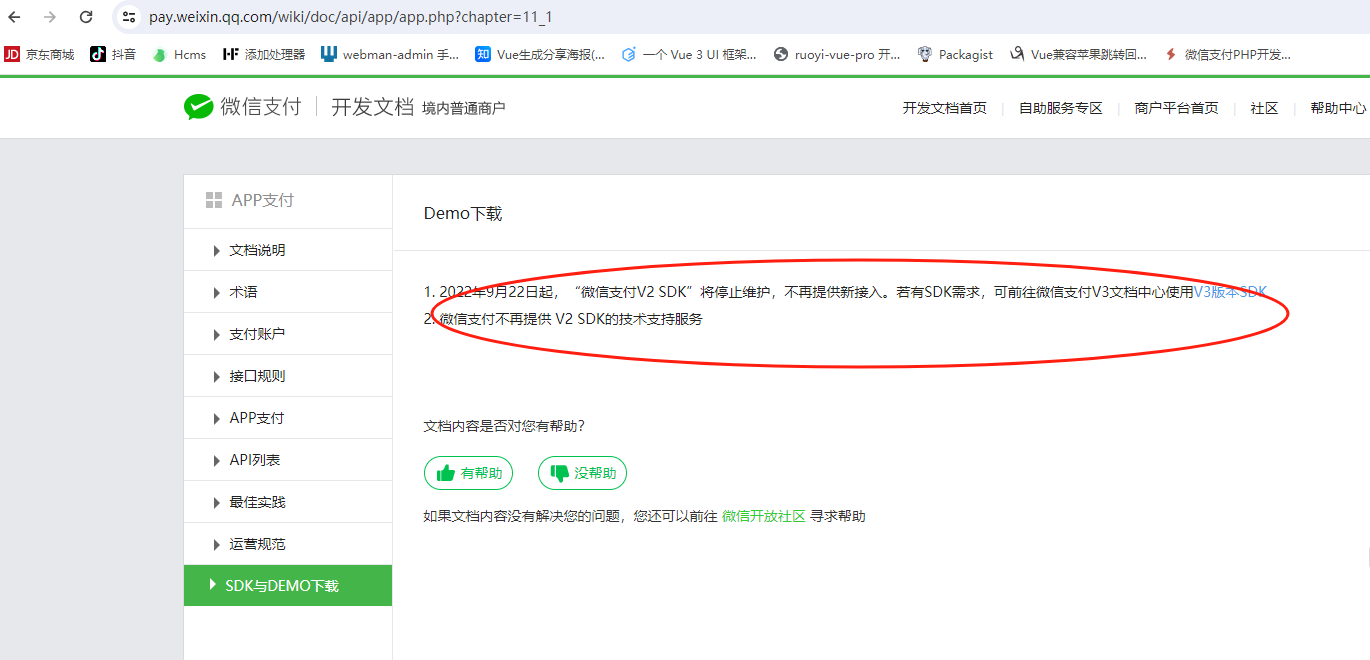This screenshot has width=1370, height=660.
Task: Open Hcms bookmark
Action: 178,55
